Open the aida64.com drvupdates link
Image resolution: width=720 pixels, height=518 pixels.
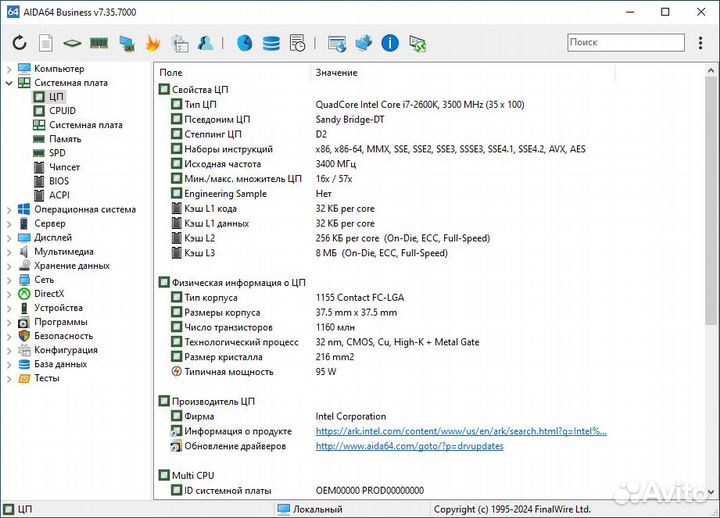[410, 446]
